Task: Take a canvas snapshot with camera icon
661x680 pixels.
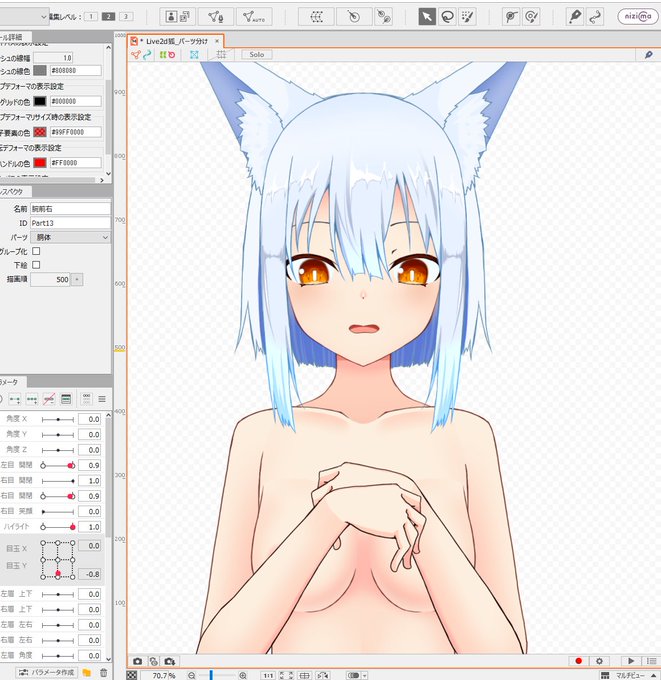Action: 138,661
